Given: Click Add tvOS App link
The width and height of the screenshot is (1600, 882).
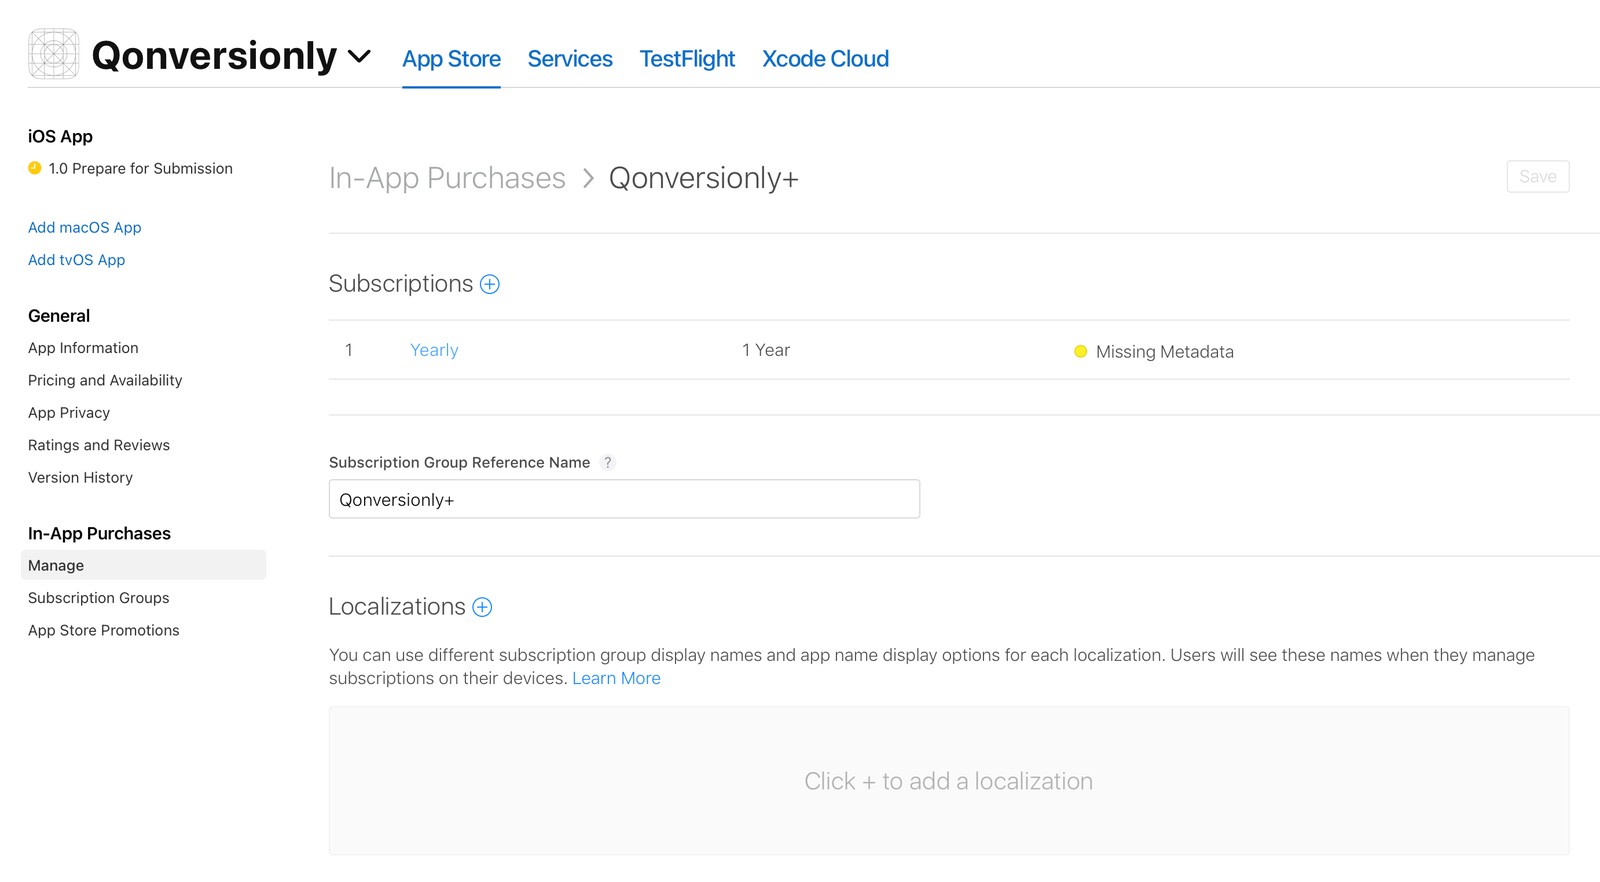Looking at the screenshot, I should [77, 260].
